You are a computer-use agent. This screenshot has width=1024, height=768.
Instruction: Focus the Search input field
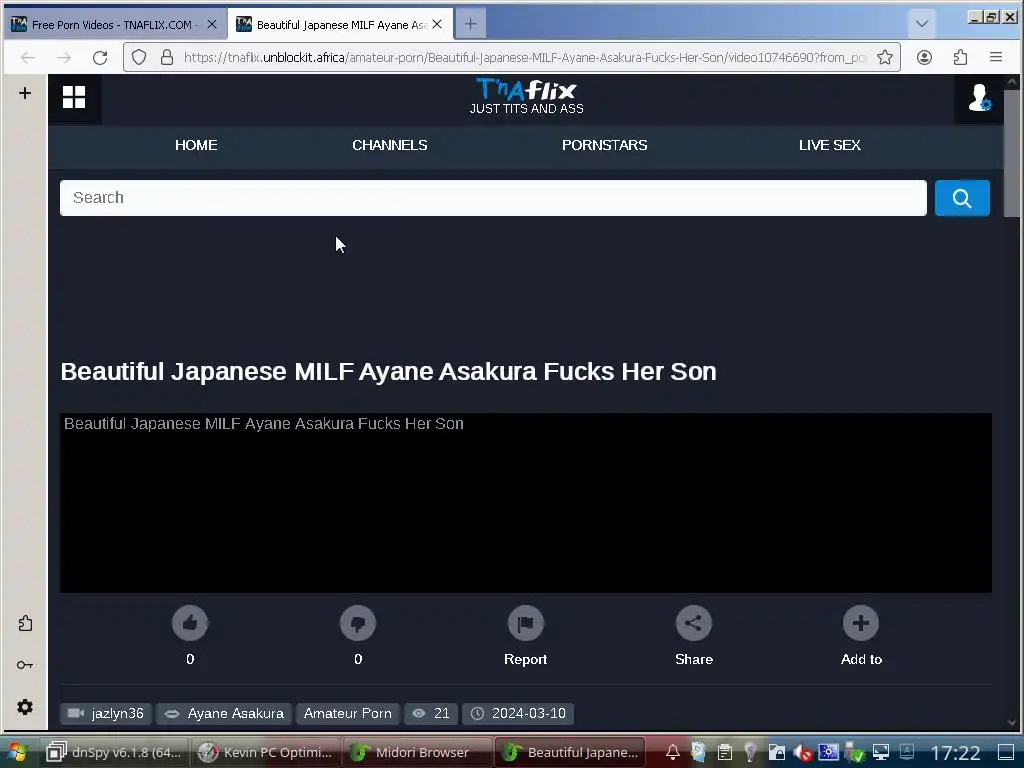[x=493, y=198]
